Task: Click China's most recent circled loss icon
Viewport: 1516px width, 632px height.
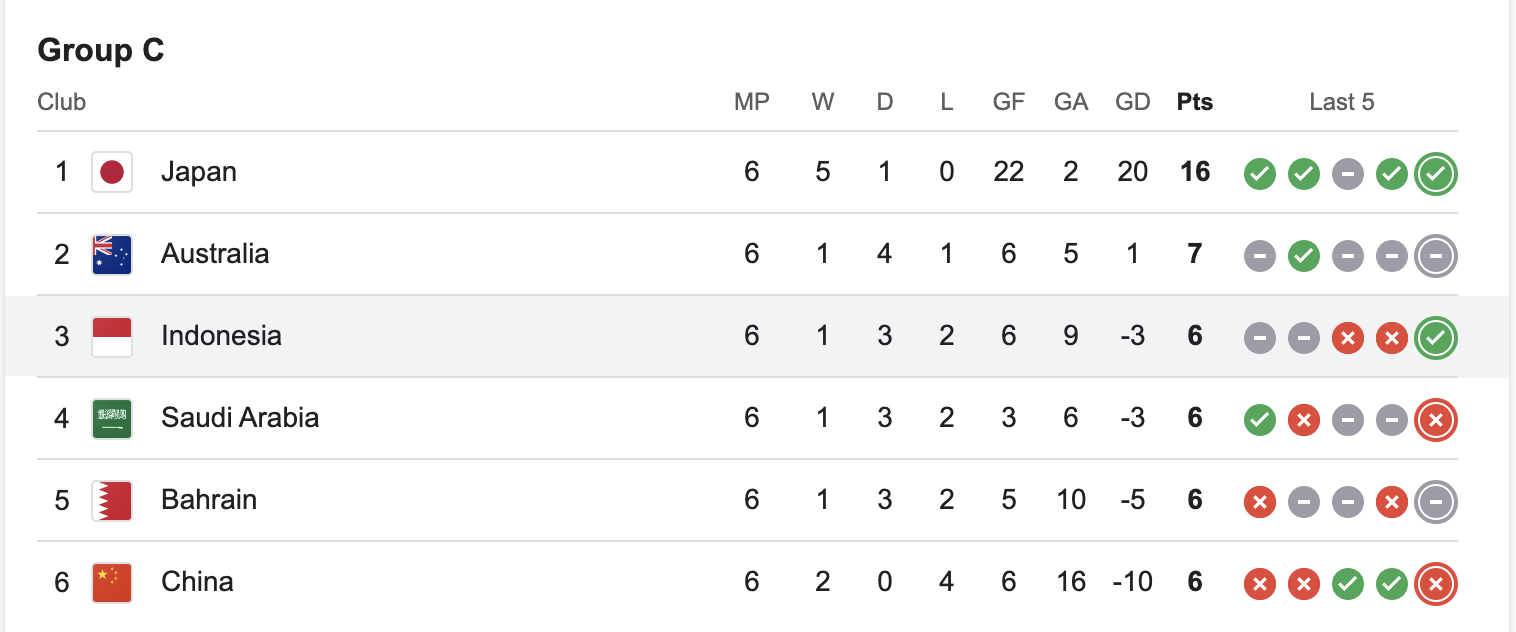Action: [1436, 584]
